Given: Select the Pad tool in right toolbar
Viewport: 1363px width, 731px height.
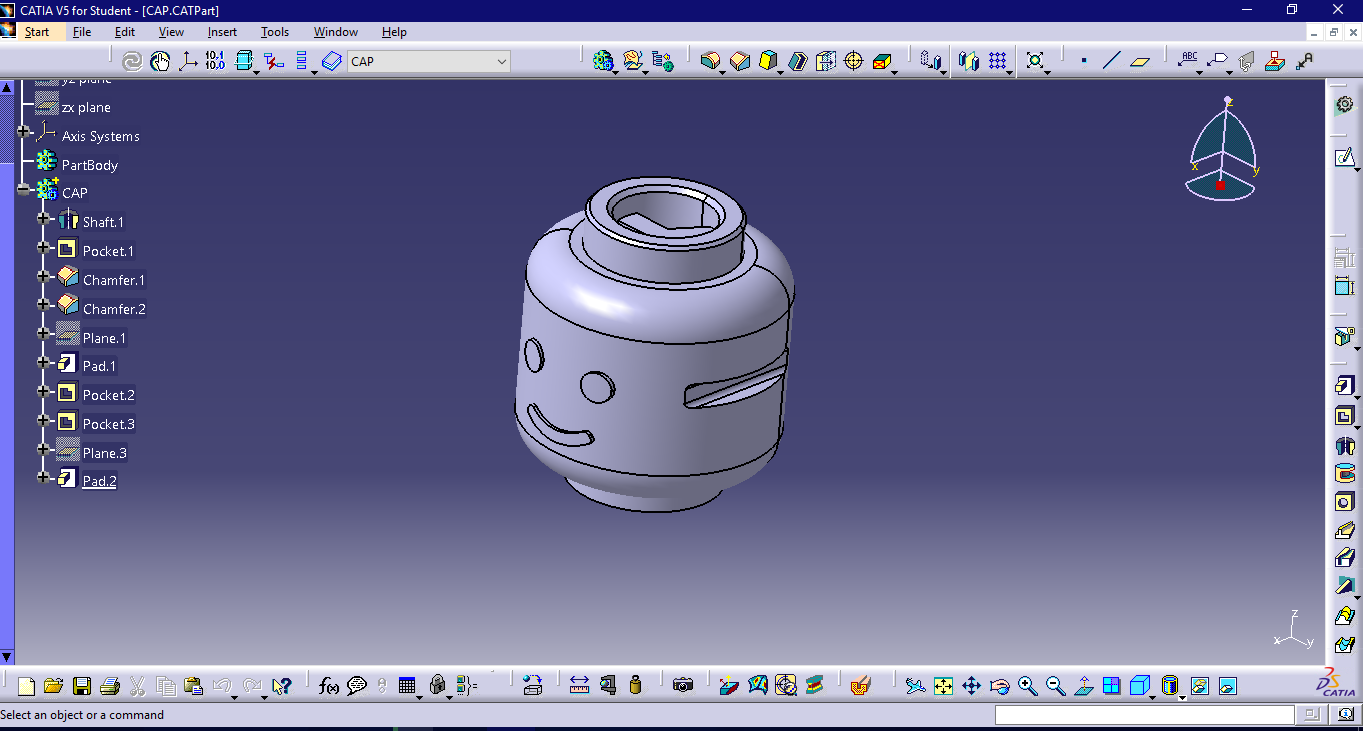Looking at the screenshot, I should pyautogui.click(x=1345, y=386).
